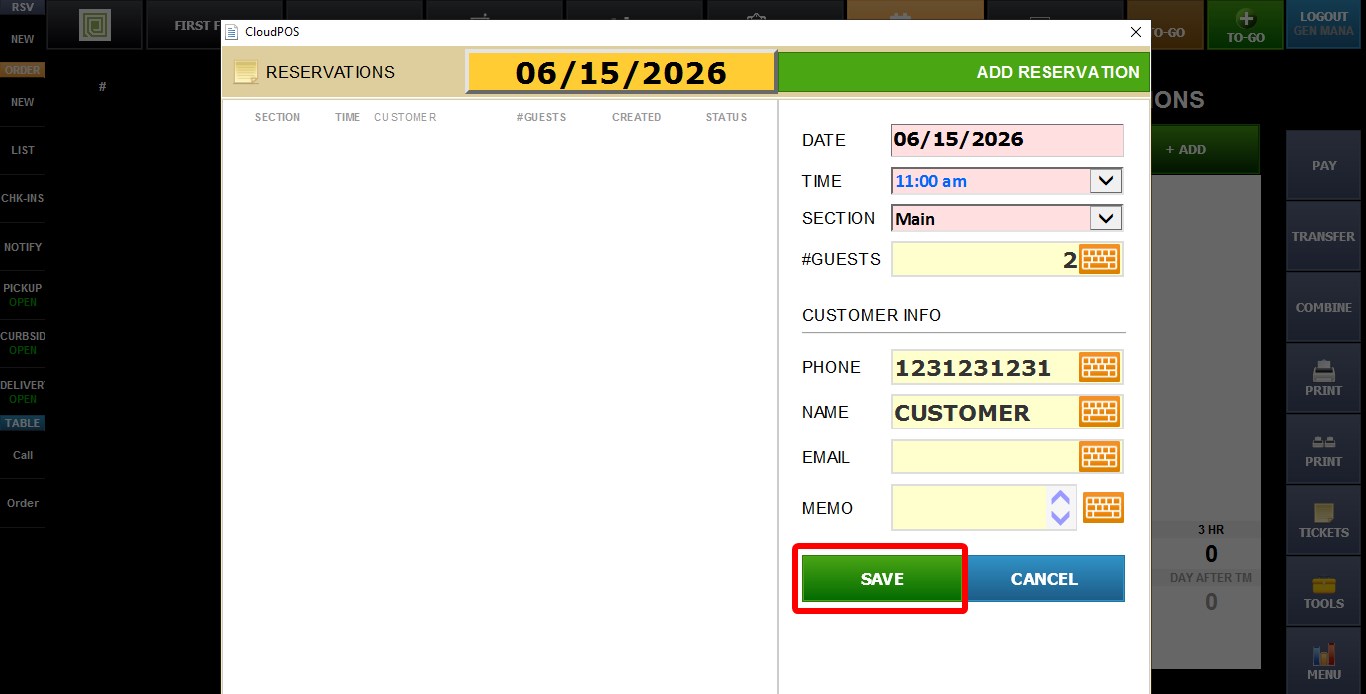The width and height of the screenshot is (1366, 694).
Task: Click TRANSFER in the right sidebar
Action: [x=1323, y=236]
